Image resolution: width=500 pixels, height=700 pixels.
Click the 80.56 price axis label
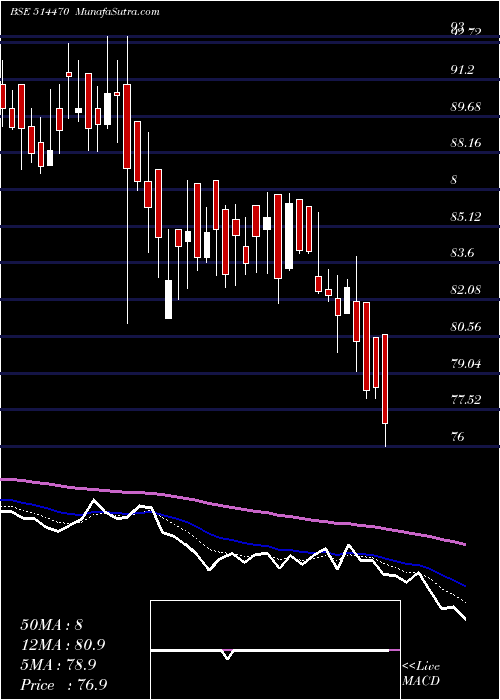click(x=467, y=327)
